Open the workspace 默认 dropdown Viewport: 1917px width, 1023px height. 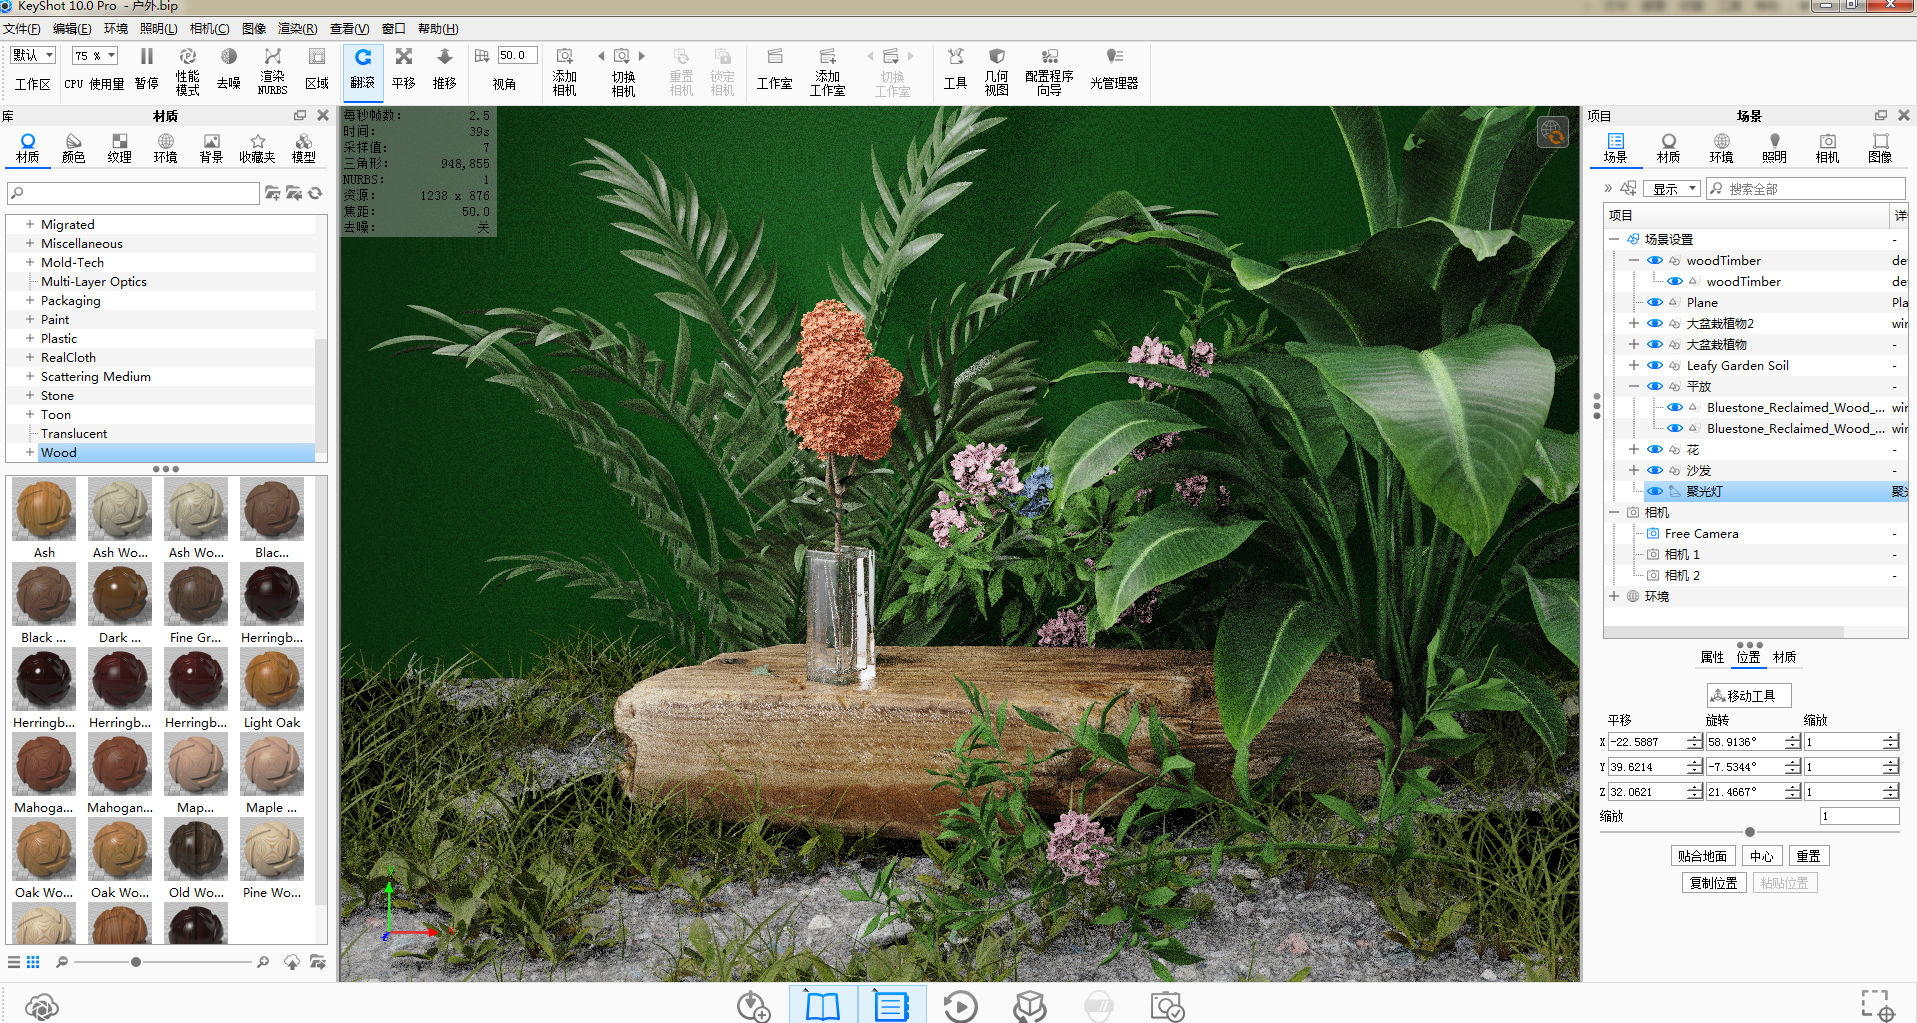33,55
